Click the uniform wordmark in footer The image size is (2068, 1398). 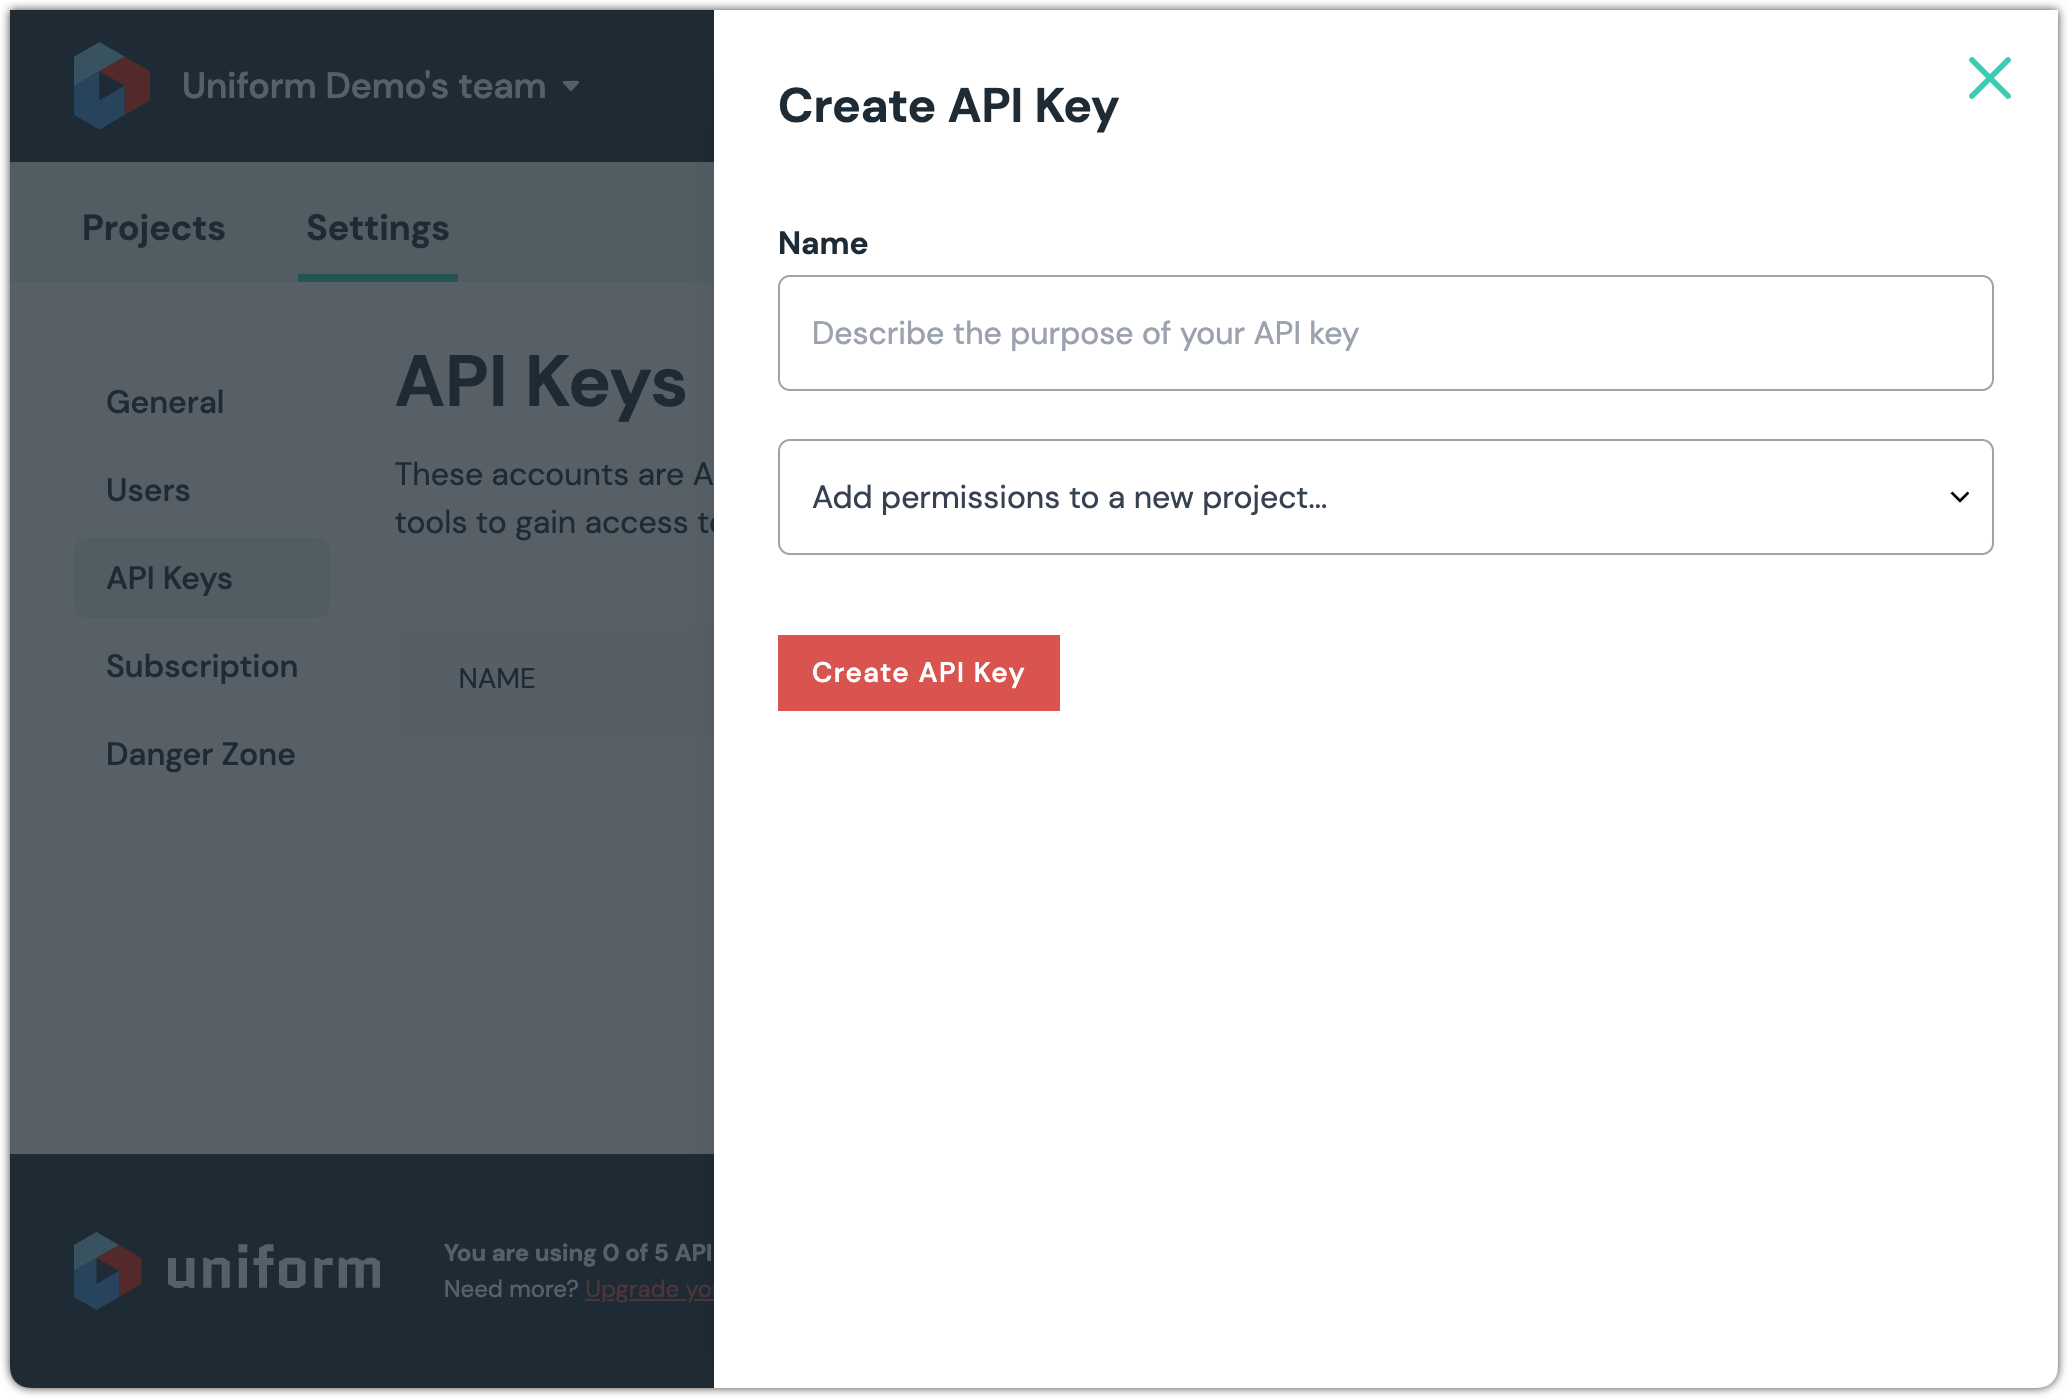point(273,1270)
